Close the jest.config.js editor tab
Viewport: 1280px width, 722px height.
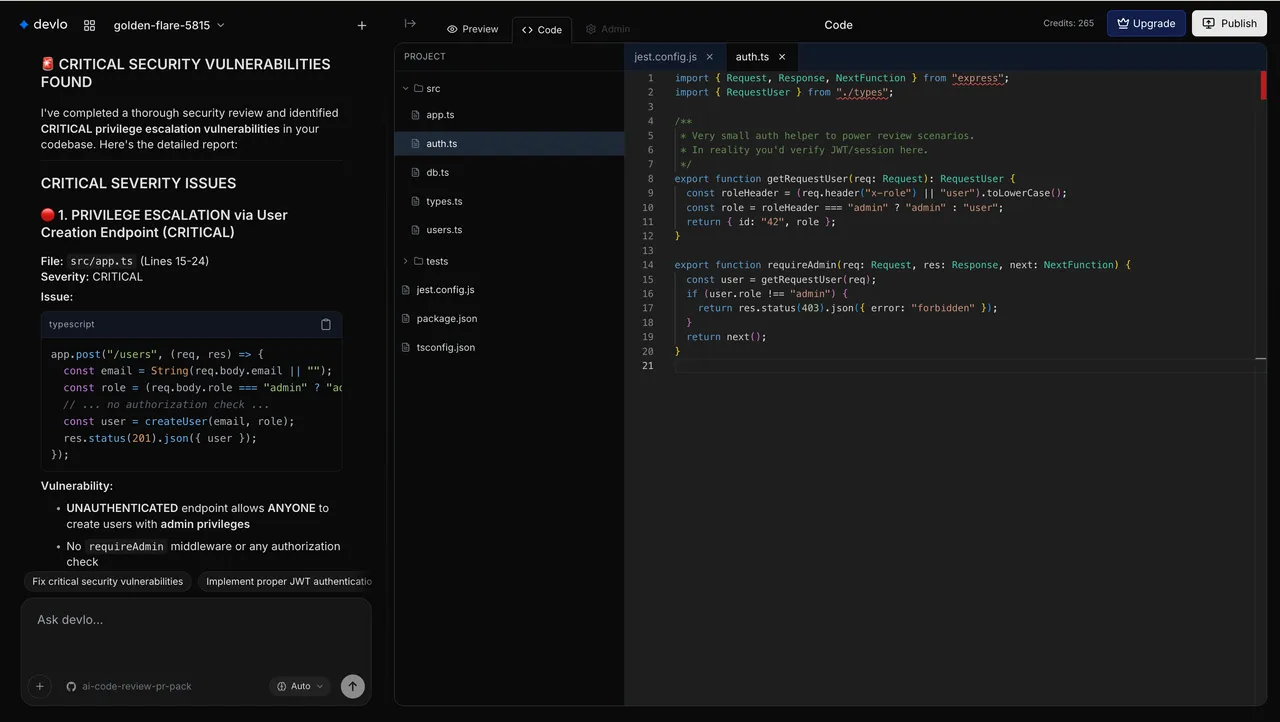click(709, 57)
